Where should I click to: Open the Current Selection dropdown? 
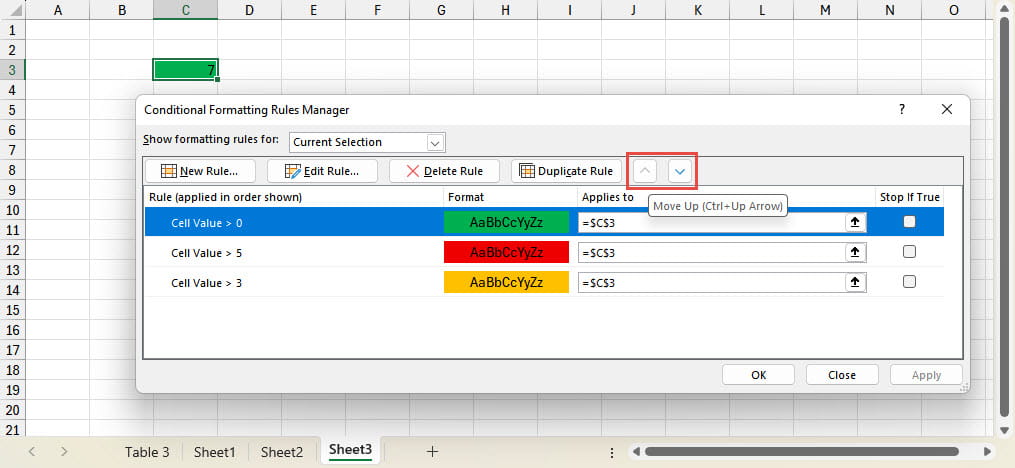[435, 142]
